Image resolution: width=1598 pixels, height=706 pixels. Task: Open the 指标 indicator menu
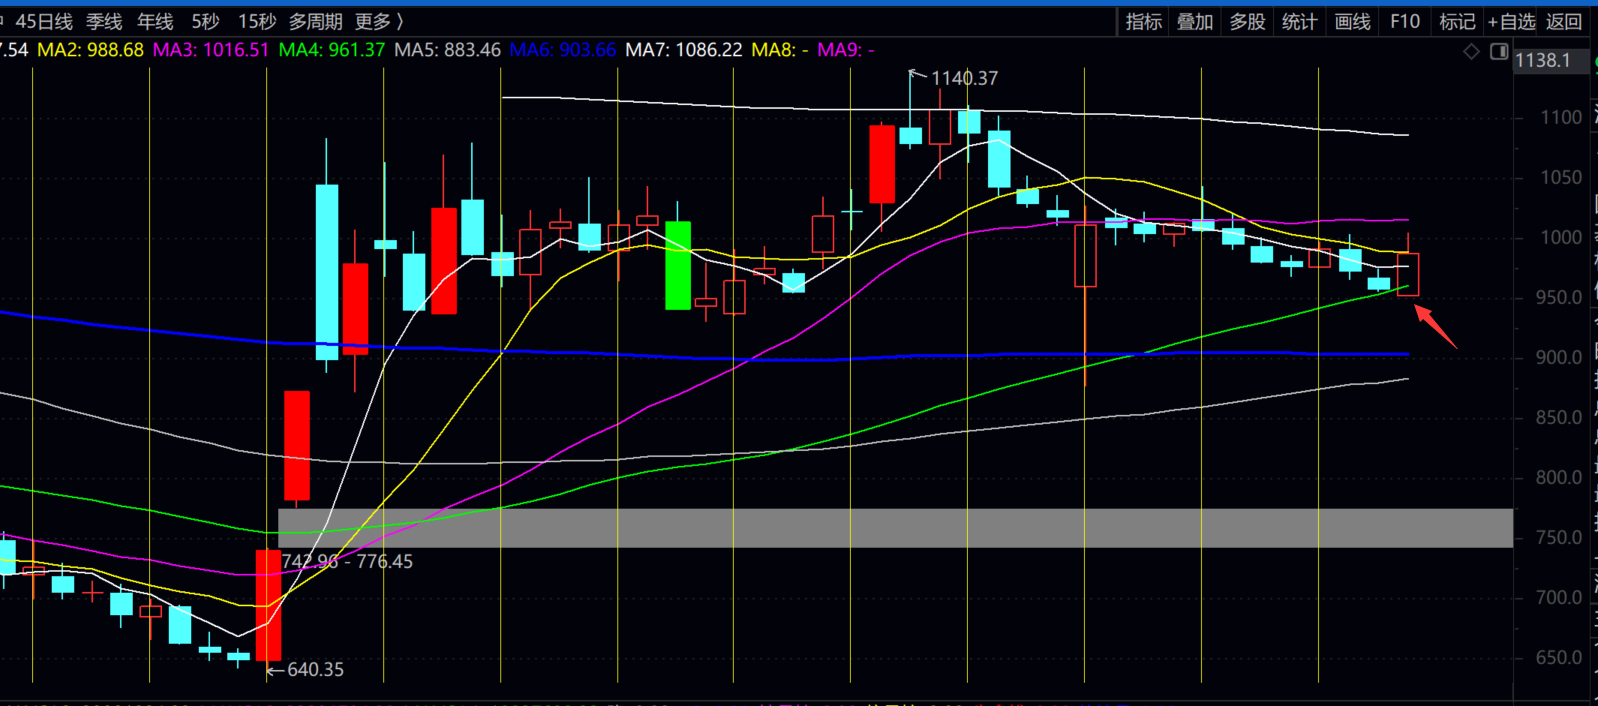point(1143,21)
